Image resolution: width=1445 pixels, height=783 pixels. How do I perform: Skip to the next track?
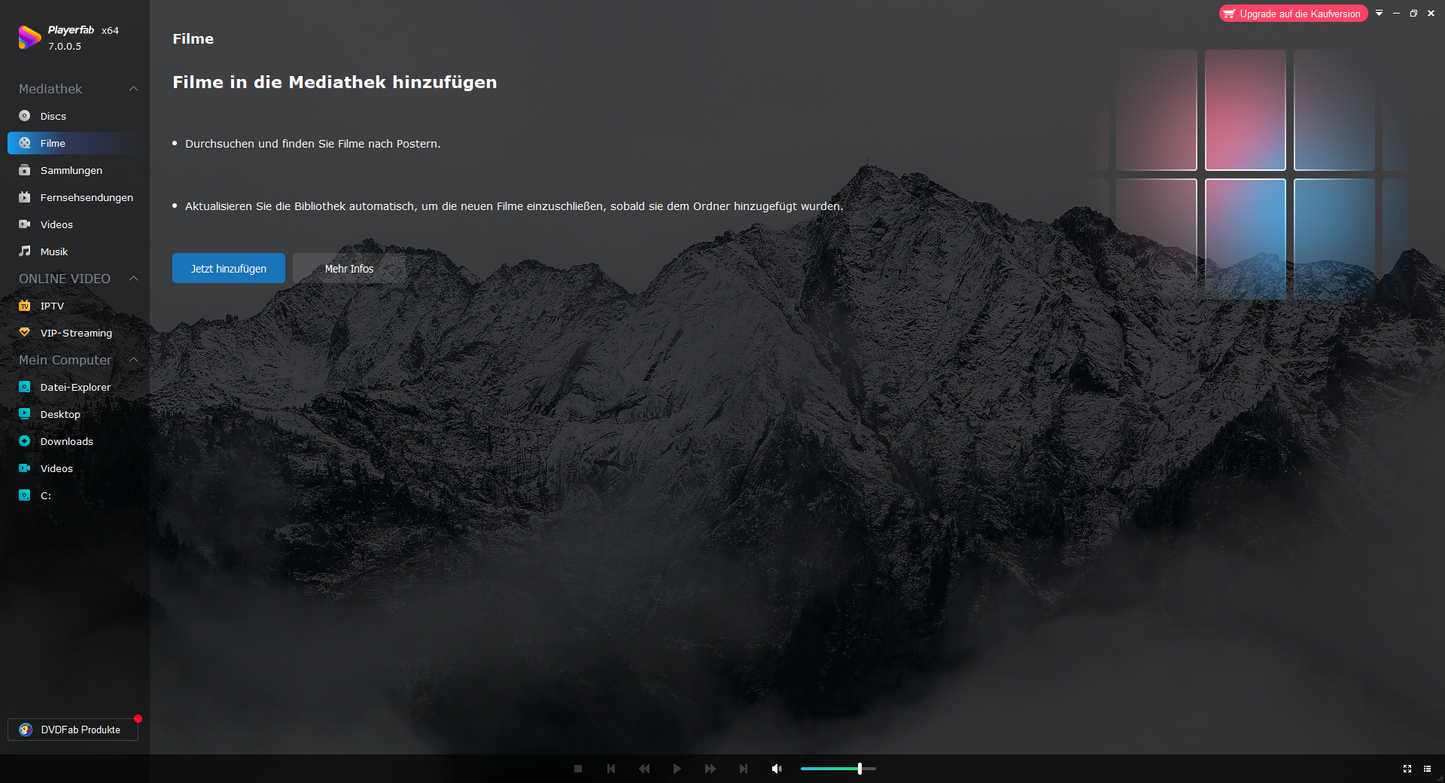click(x=743, y=769)
